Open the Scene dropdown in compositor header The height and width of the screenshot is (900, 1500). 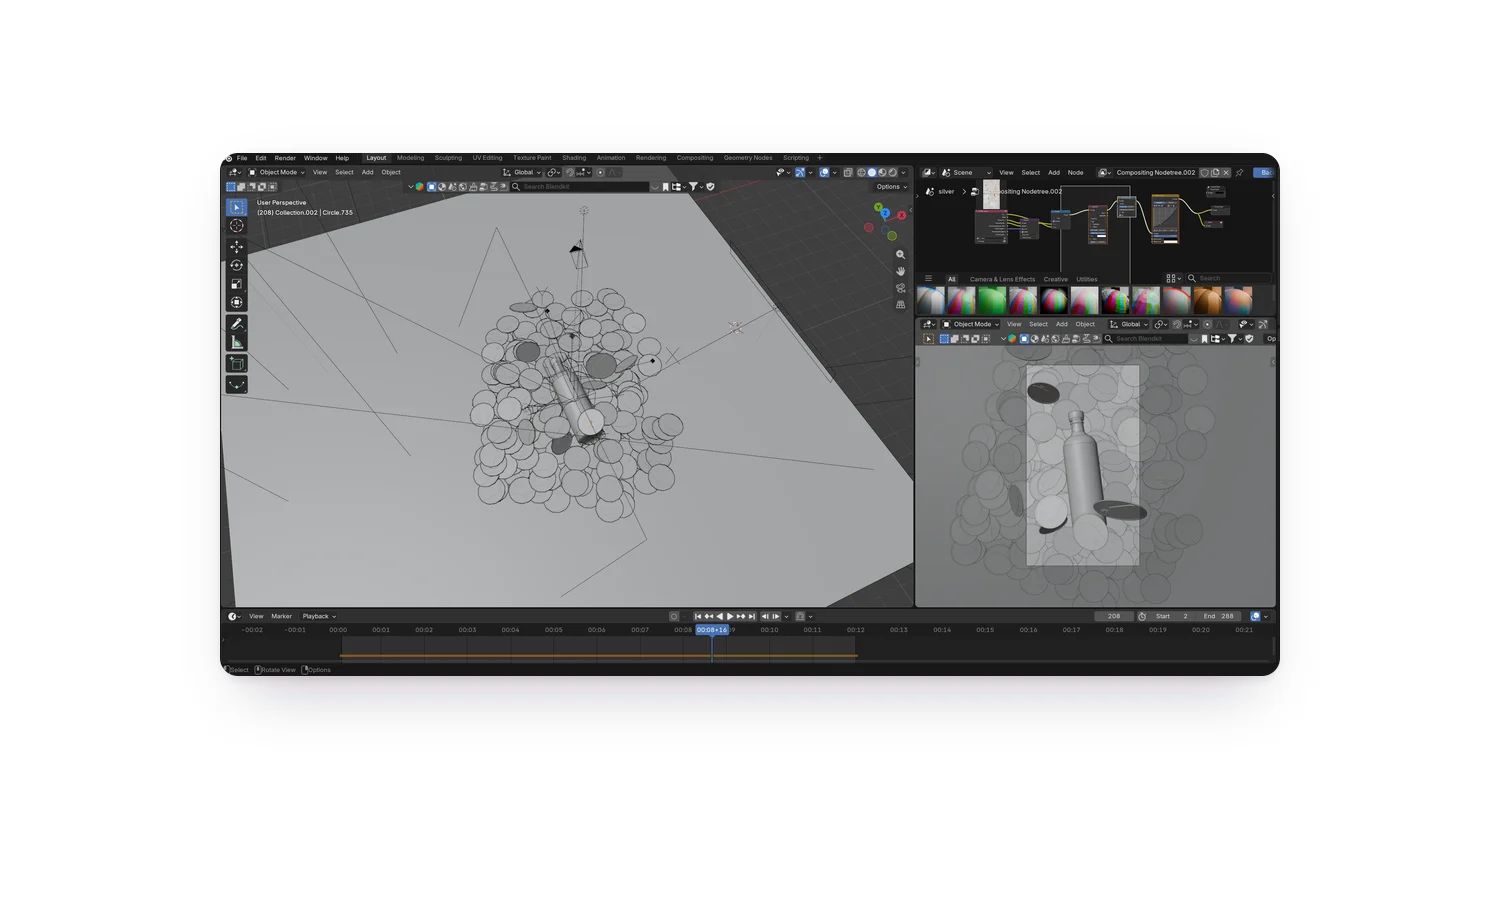[x=966, y=172]
